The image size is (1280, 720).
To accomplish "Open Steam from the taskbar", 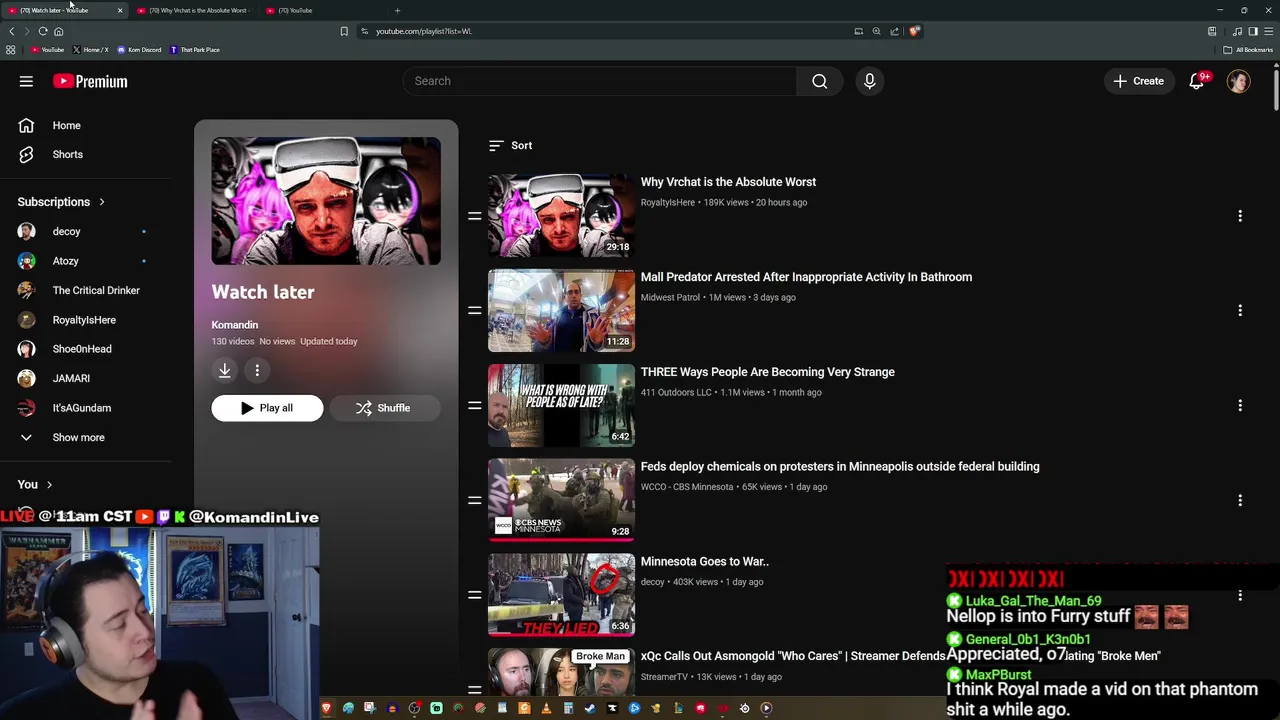I will tap(589, 708).
